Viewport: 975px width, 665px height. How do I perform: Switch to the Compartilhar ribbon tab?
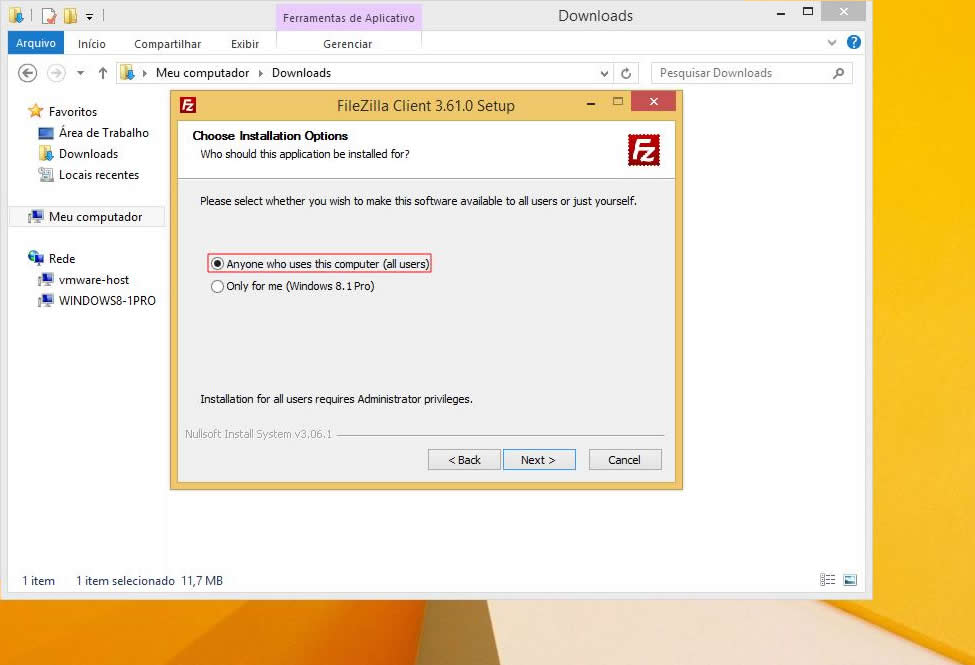pyautogui.click(x=167, y=44)
